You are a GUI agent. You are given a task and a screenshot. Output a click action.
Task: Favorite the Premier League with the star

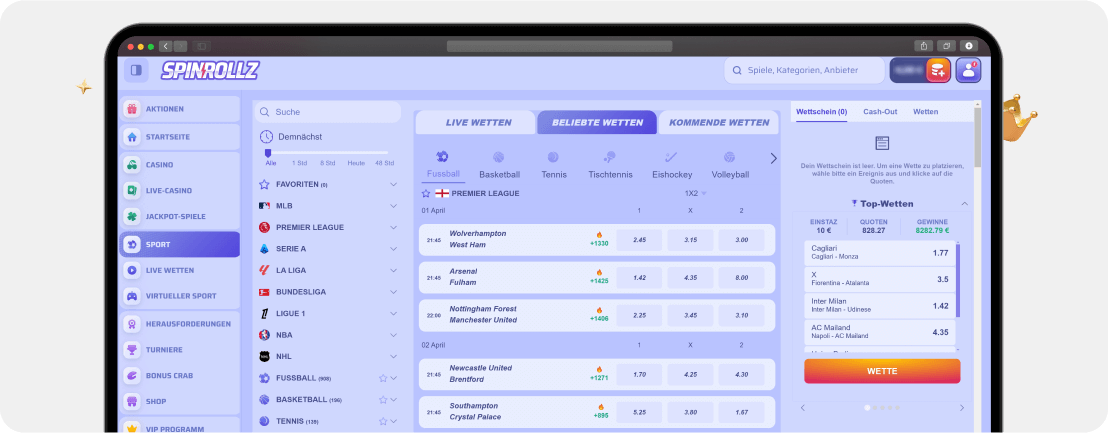click(426, 193)
